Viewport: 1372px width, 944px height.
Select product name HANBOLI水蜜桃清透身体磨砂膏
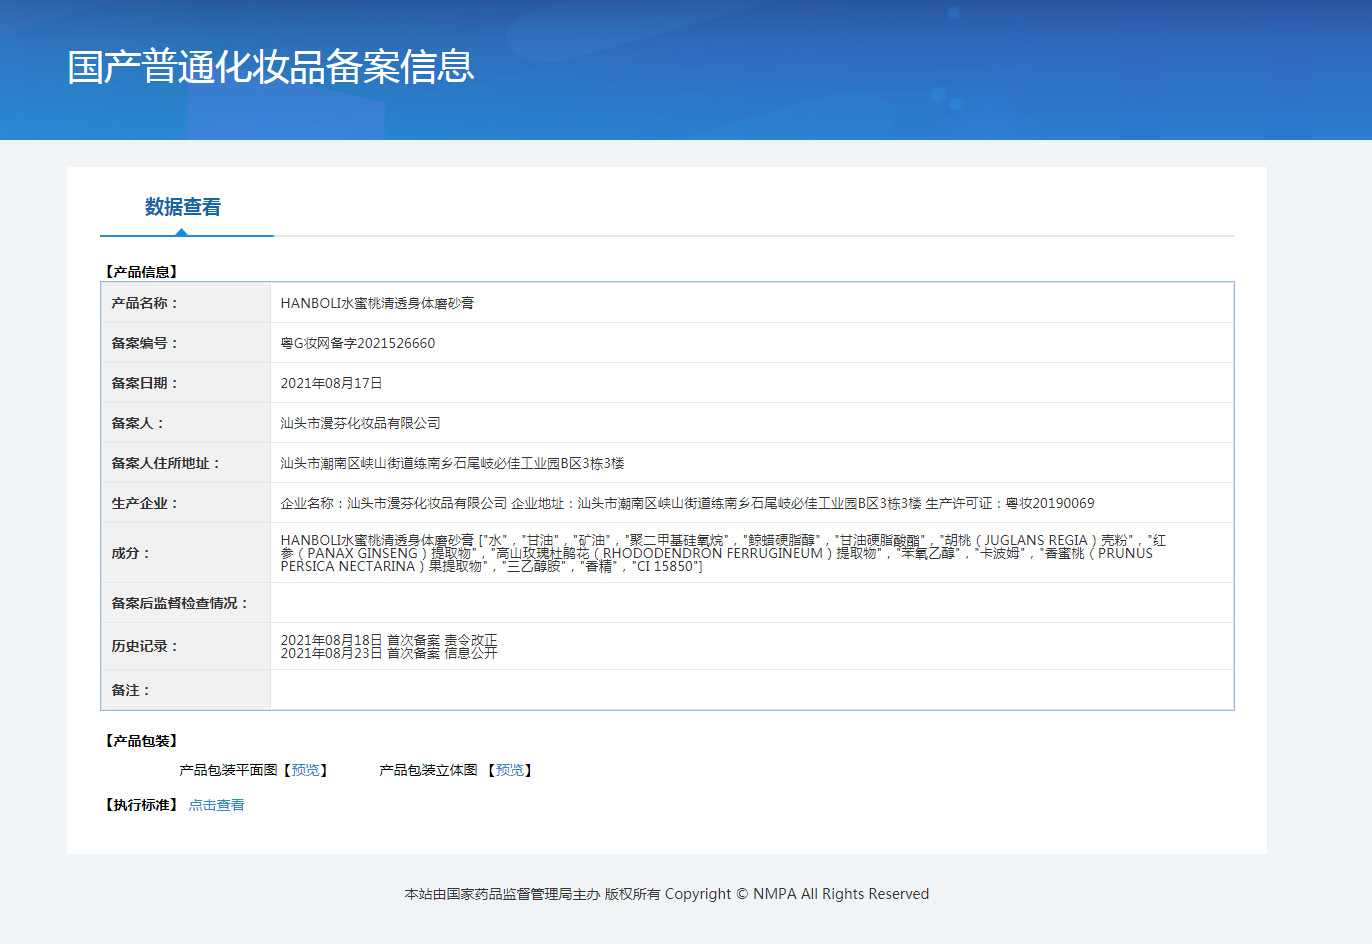(x=377, y=303)
